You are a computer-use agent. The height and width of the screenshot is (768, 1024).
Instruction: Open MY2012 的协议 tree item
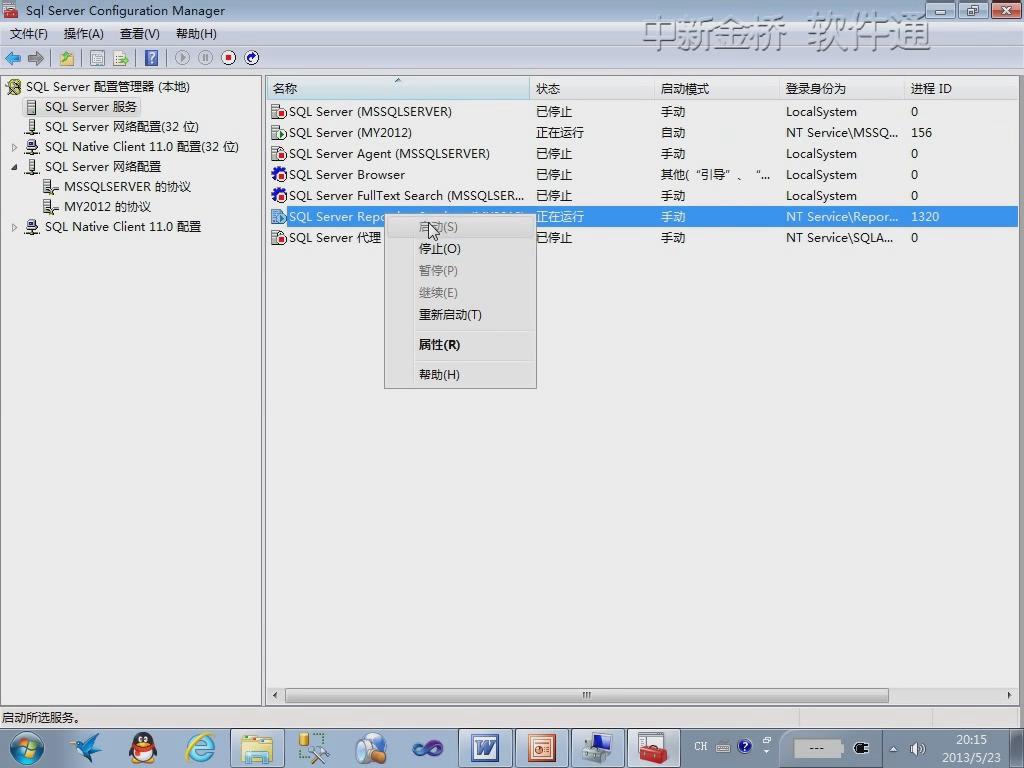107,207
